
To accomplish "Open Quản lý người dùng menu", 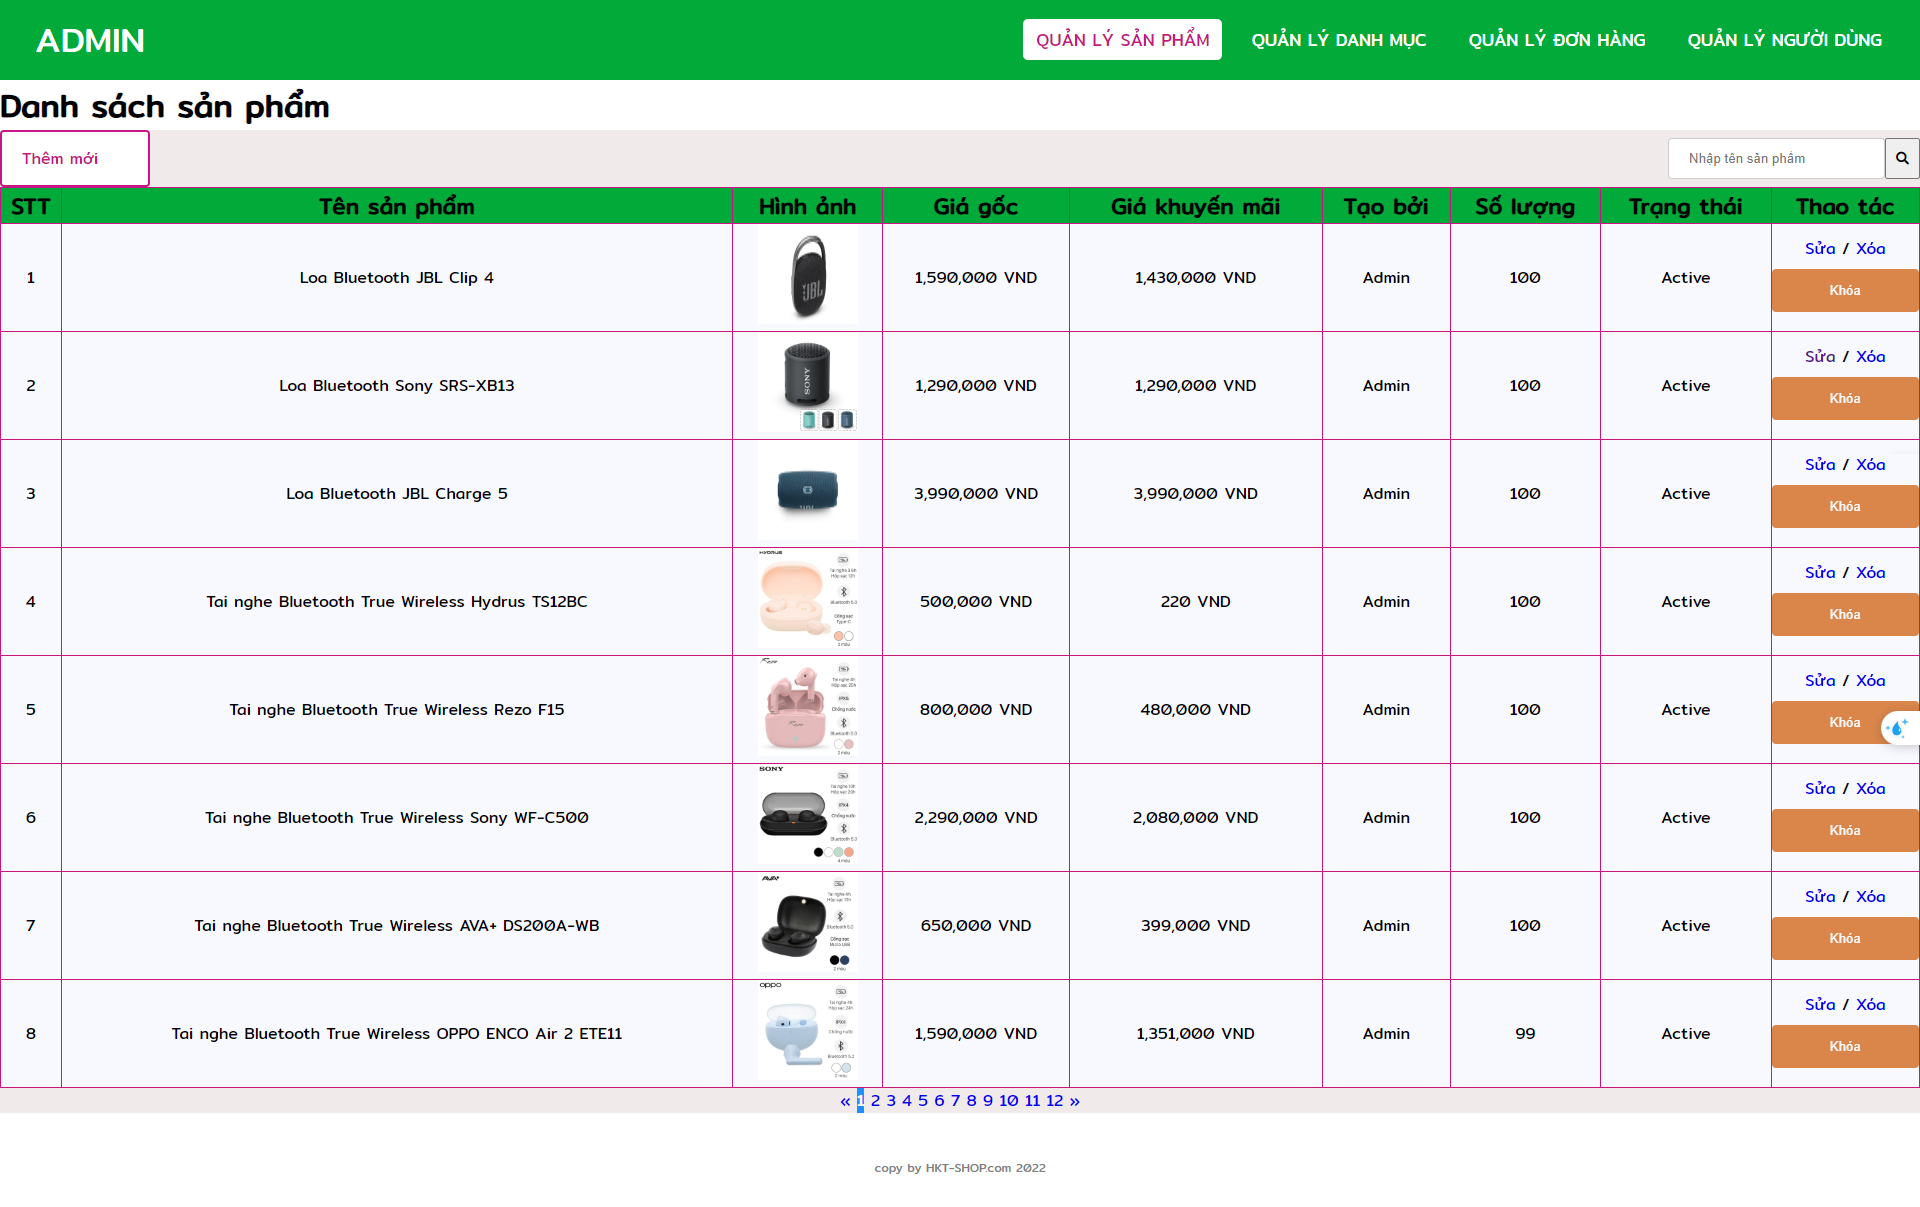I will pos(1784,40).
